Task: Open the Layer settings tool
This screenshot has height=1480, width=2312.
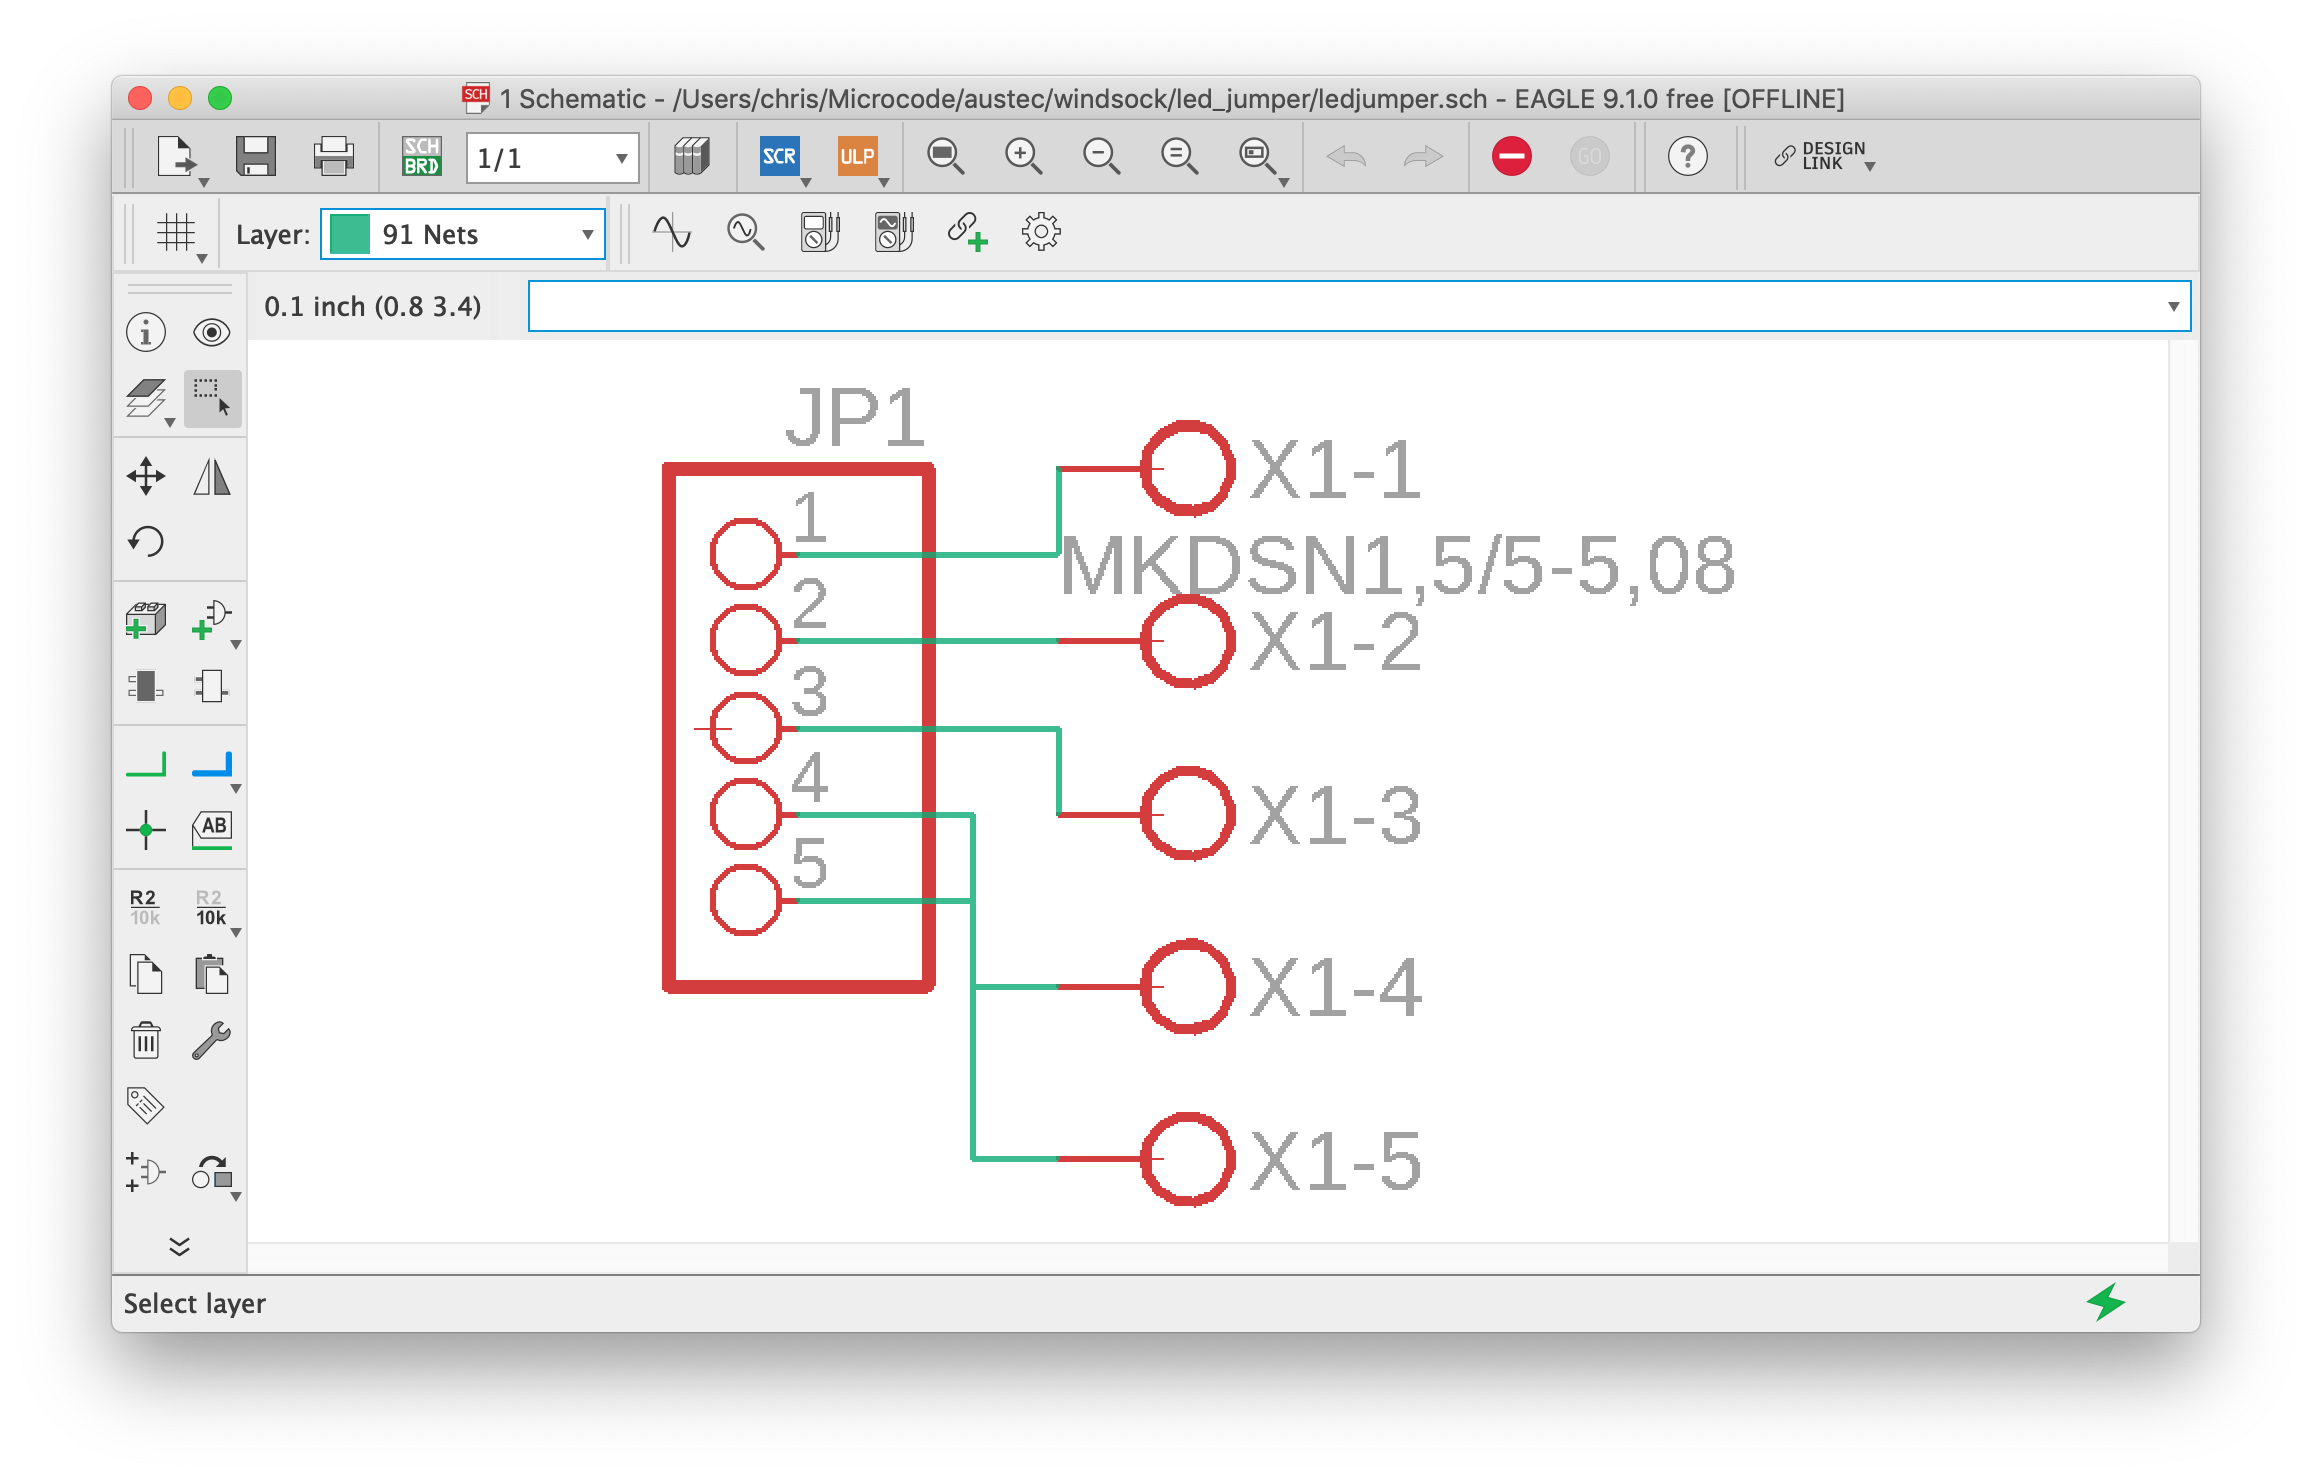Action: (x=146, y=398)
